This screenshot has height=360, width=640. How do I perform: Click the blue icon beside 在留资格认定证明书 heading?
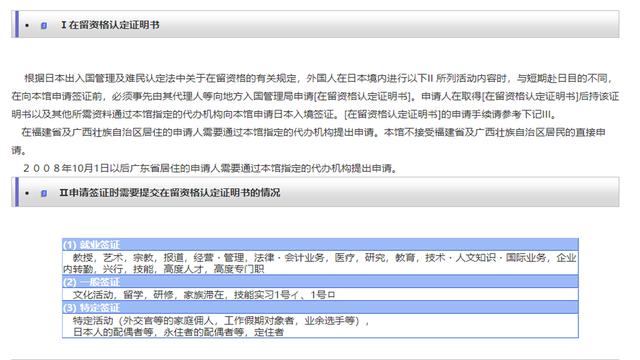click(44, 25)
